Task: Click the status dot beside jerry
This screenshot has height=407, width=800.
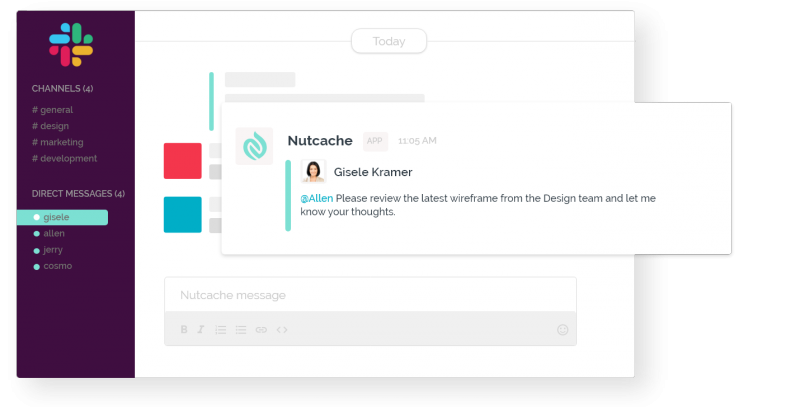Action: click(36, 250)
